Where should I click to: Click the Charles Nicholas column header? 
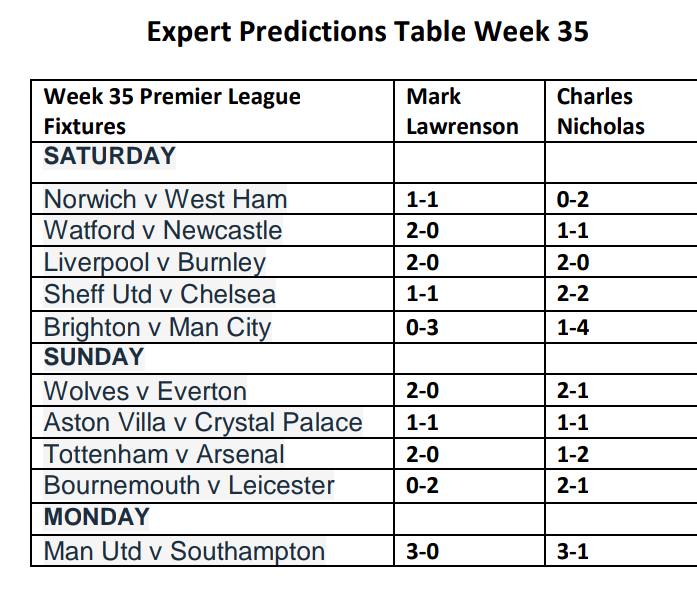click(601, 111)
